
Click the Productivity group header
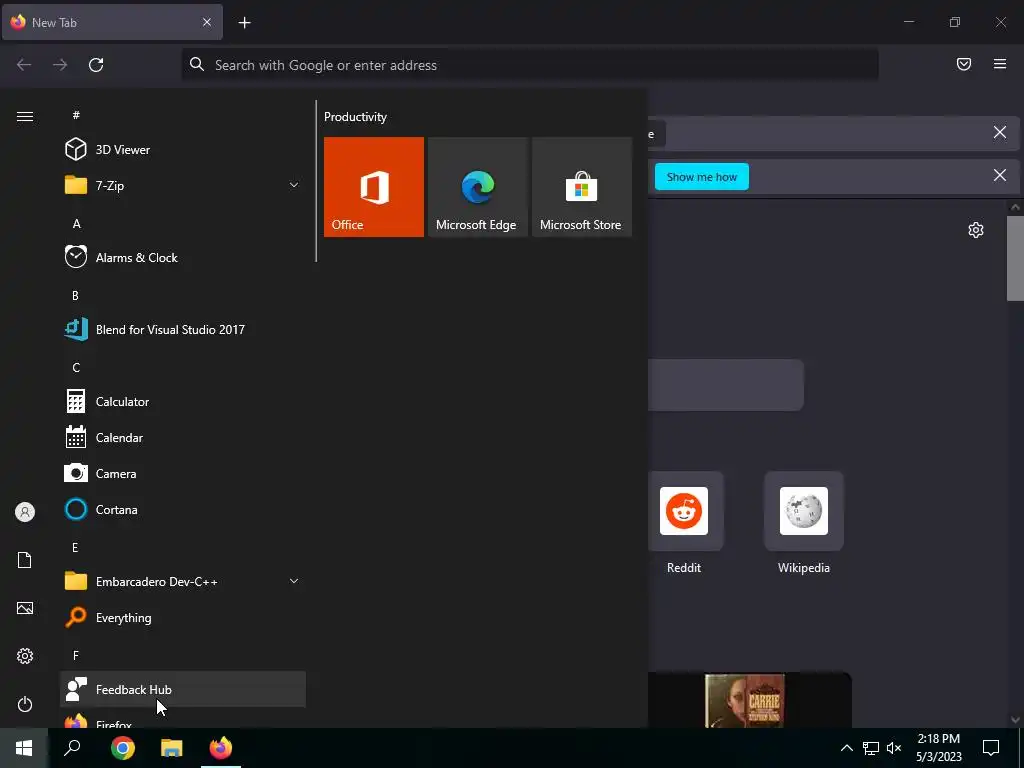(x=355, y=117)
